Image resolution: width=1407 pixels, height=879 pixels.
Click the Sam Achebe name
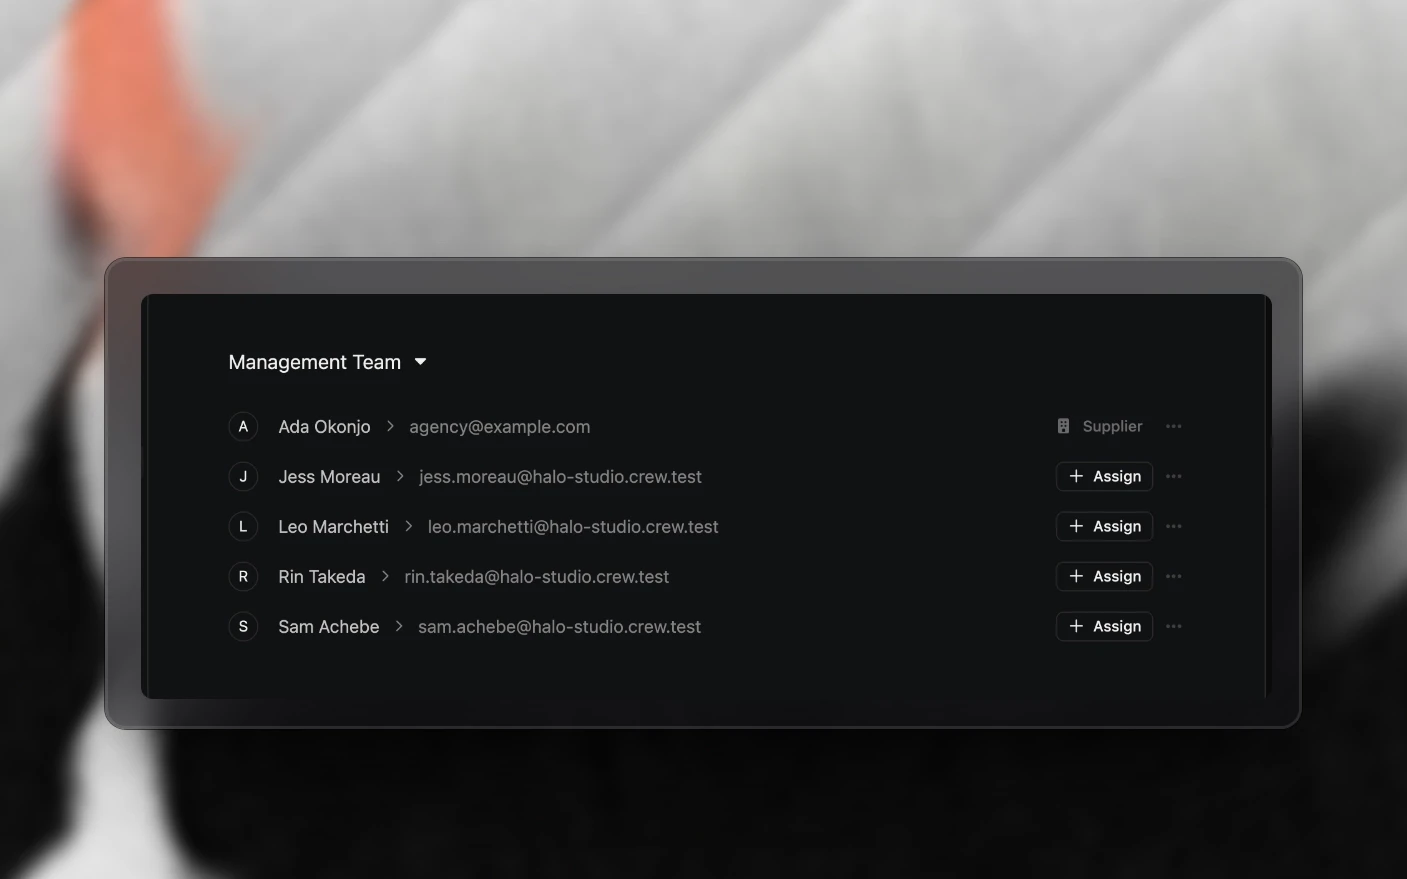tap(328, 627)
